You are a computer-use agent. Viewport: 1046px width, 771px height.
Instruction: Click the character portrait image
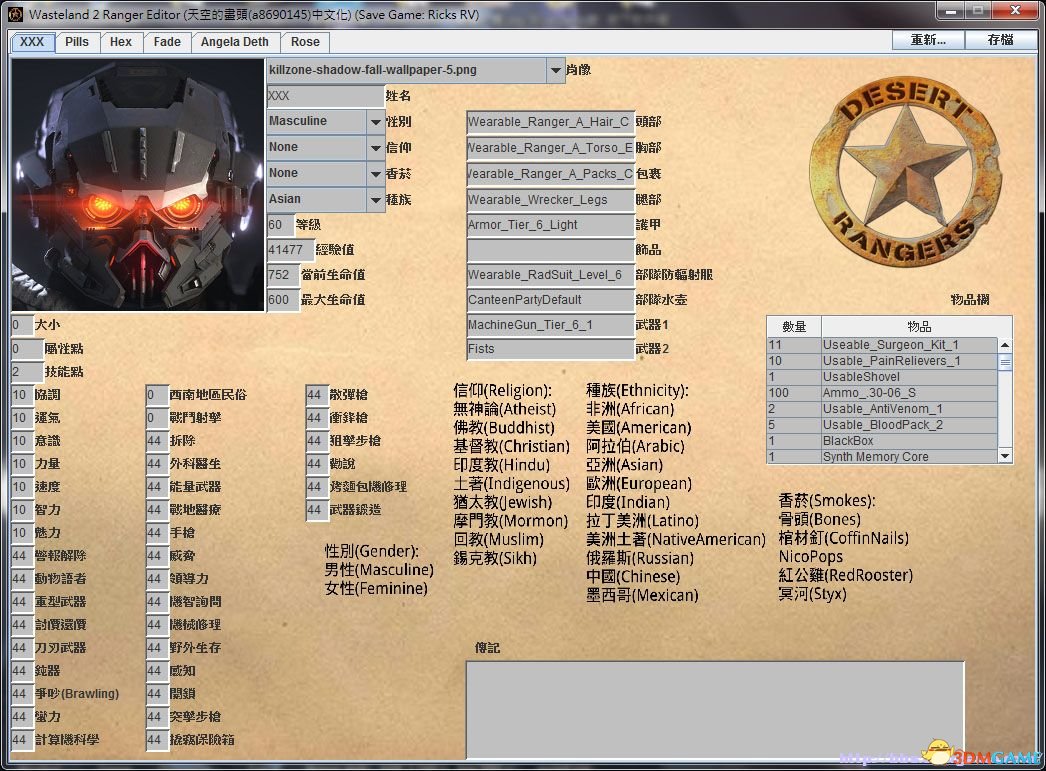pos(138,185)
